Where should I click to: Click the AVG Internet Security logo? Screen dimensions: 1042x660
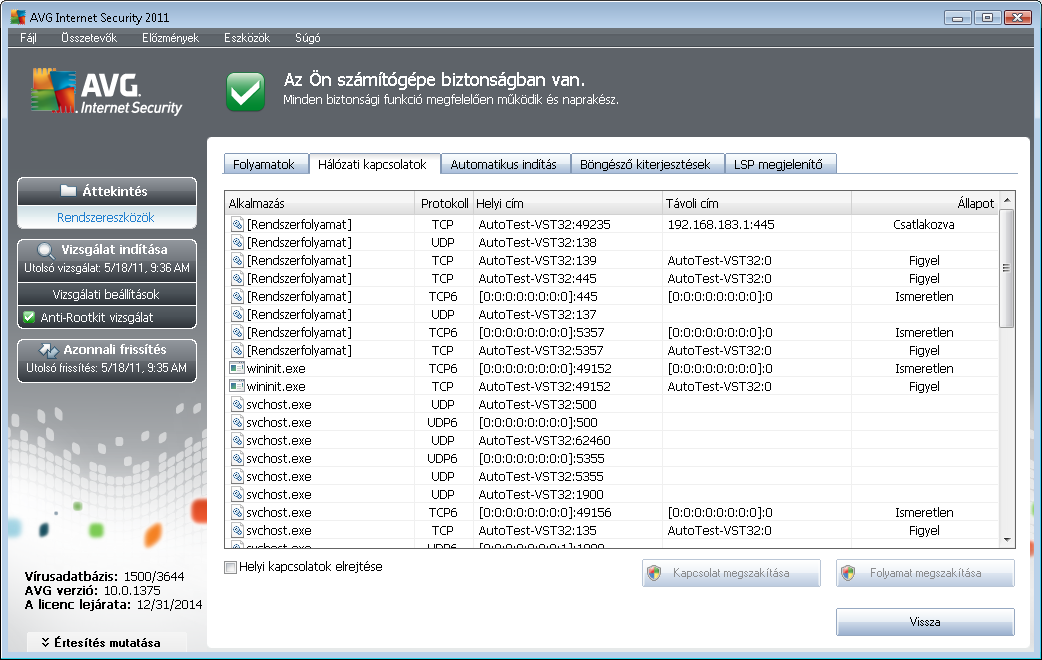[x=106, y=91]
